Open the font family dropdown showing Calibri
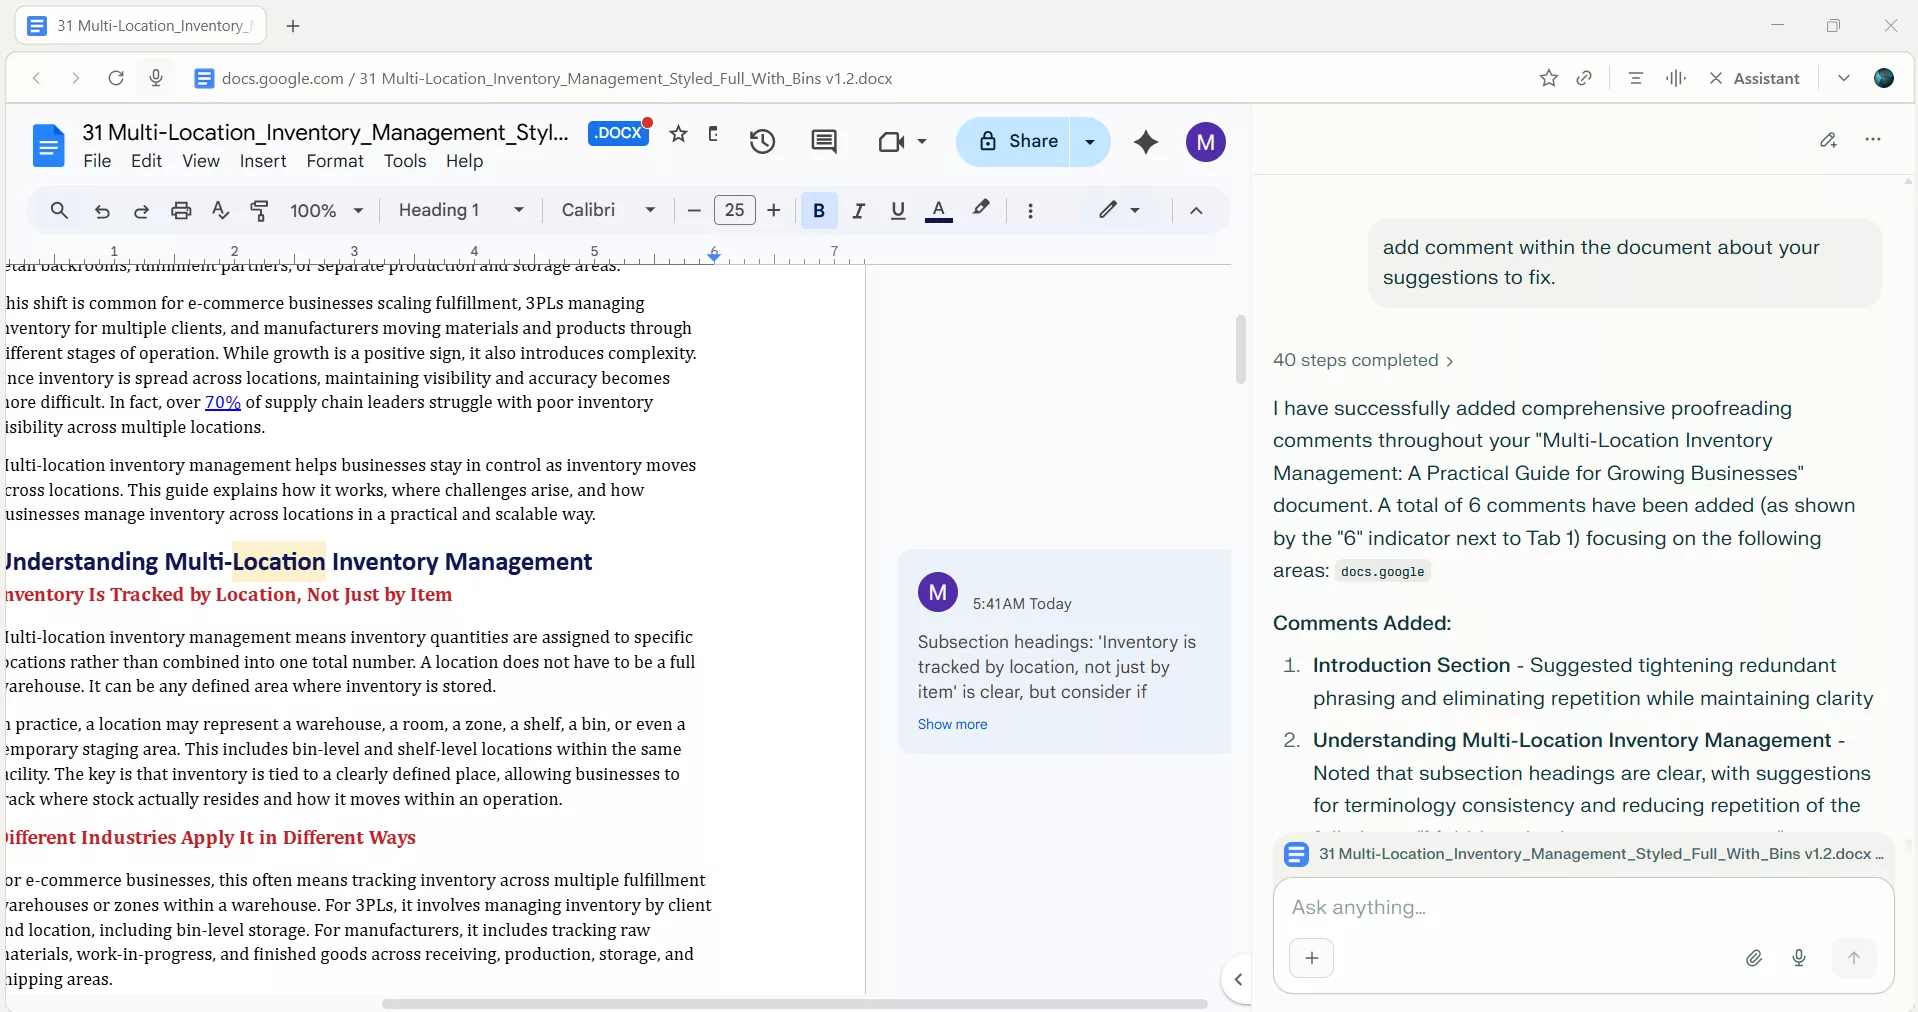 [606, 210]
